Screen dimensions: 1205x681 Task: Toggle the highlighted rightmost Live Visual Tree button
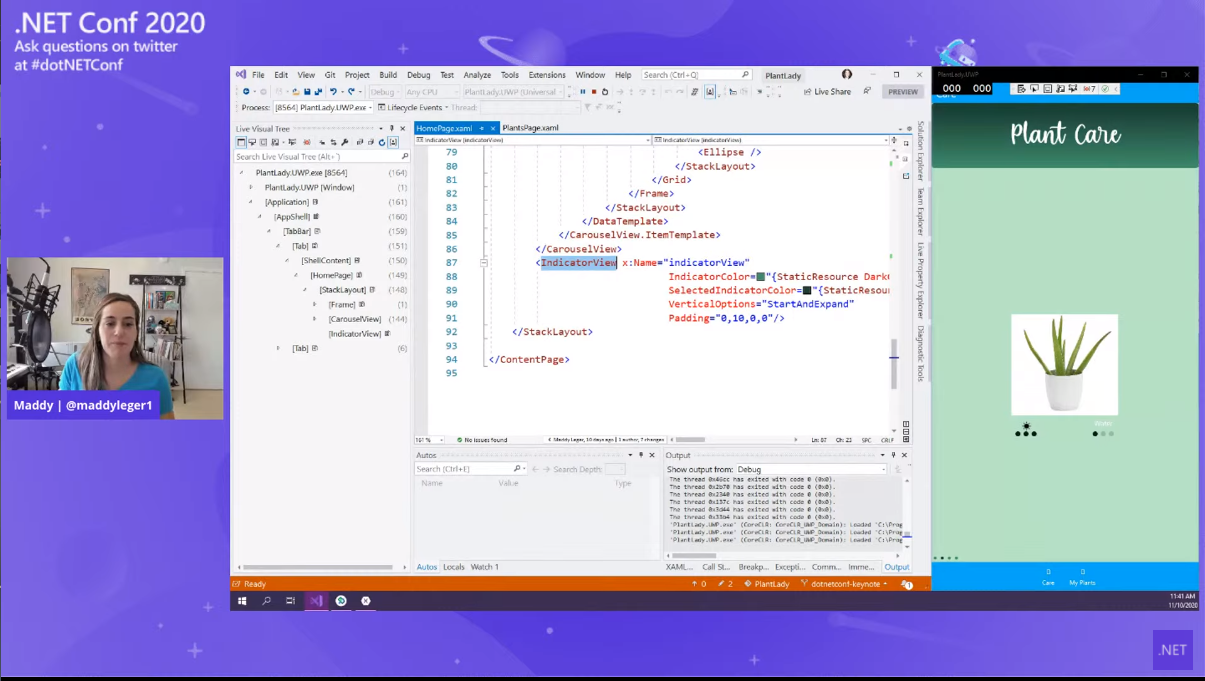(394, 142)
